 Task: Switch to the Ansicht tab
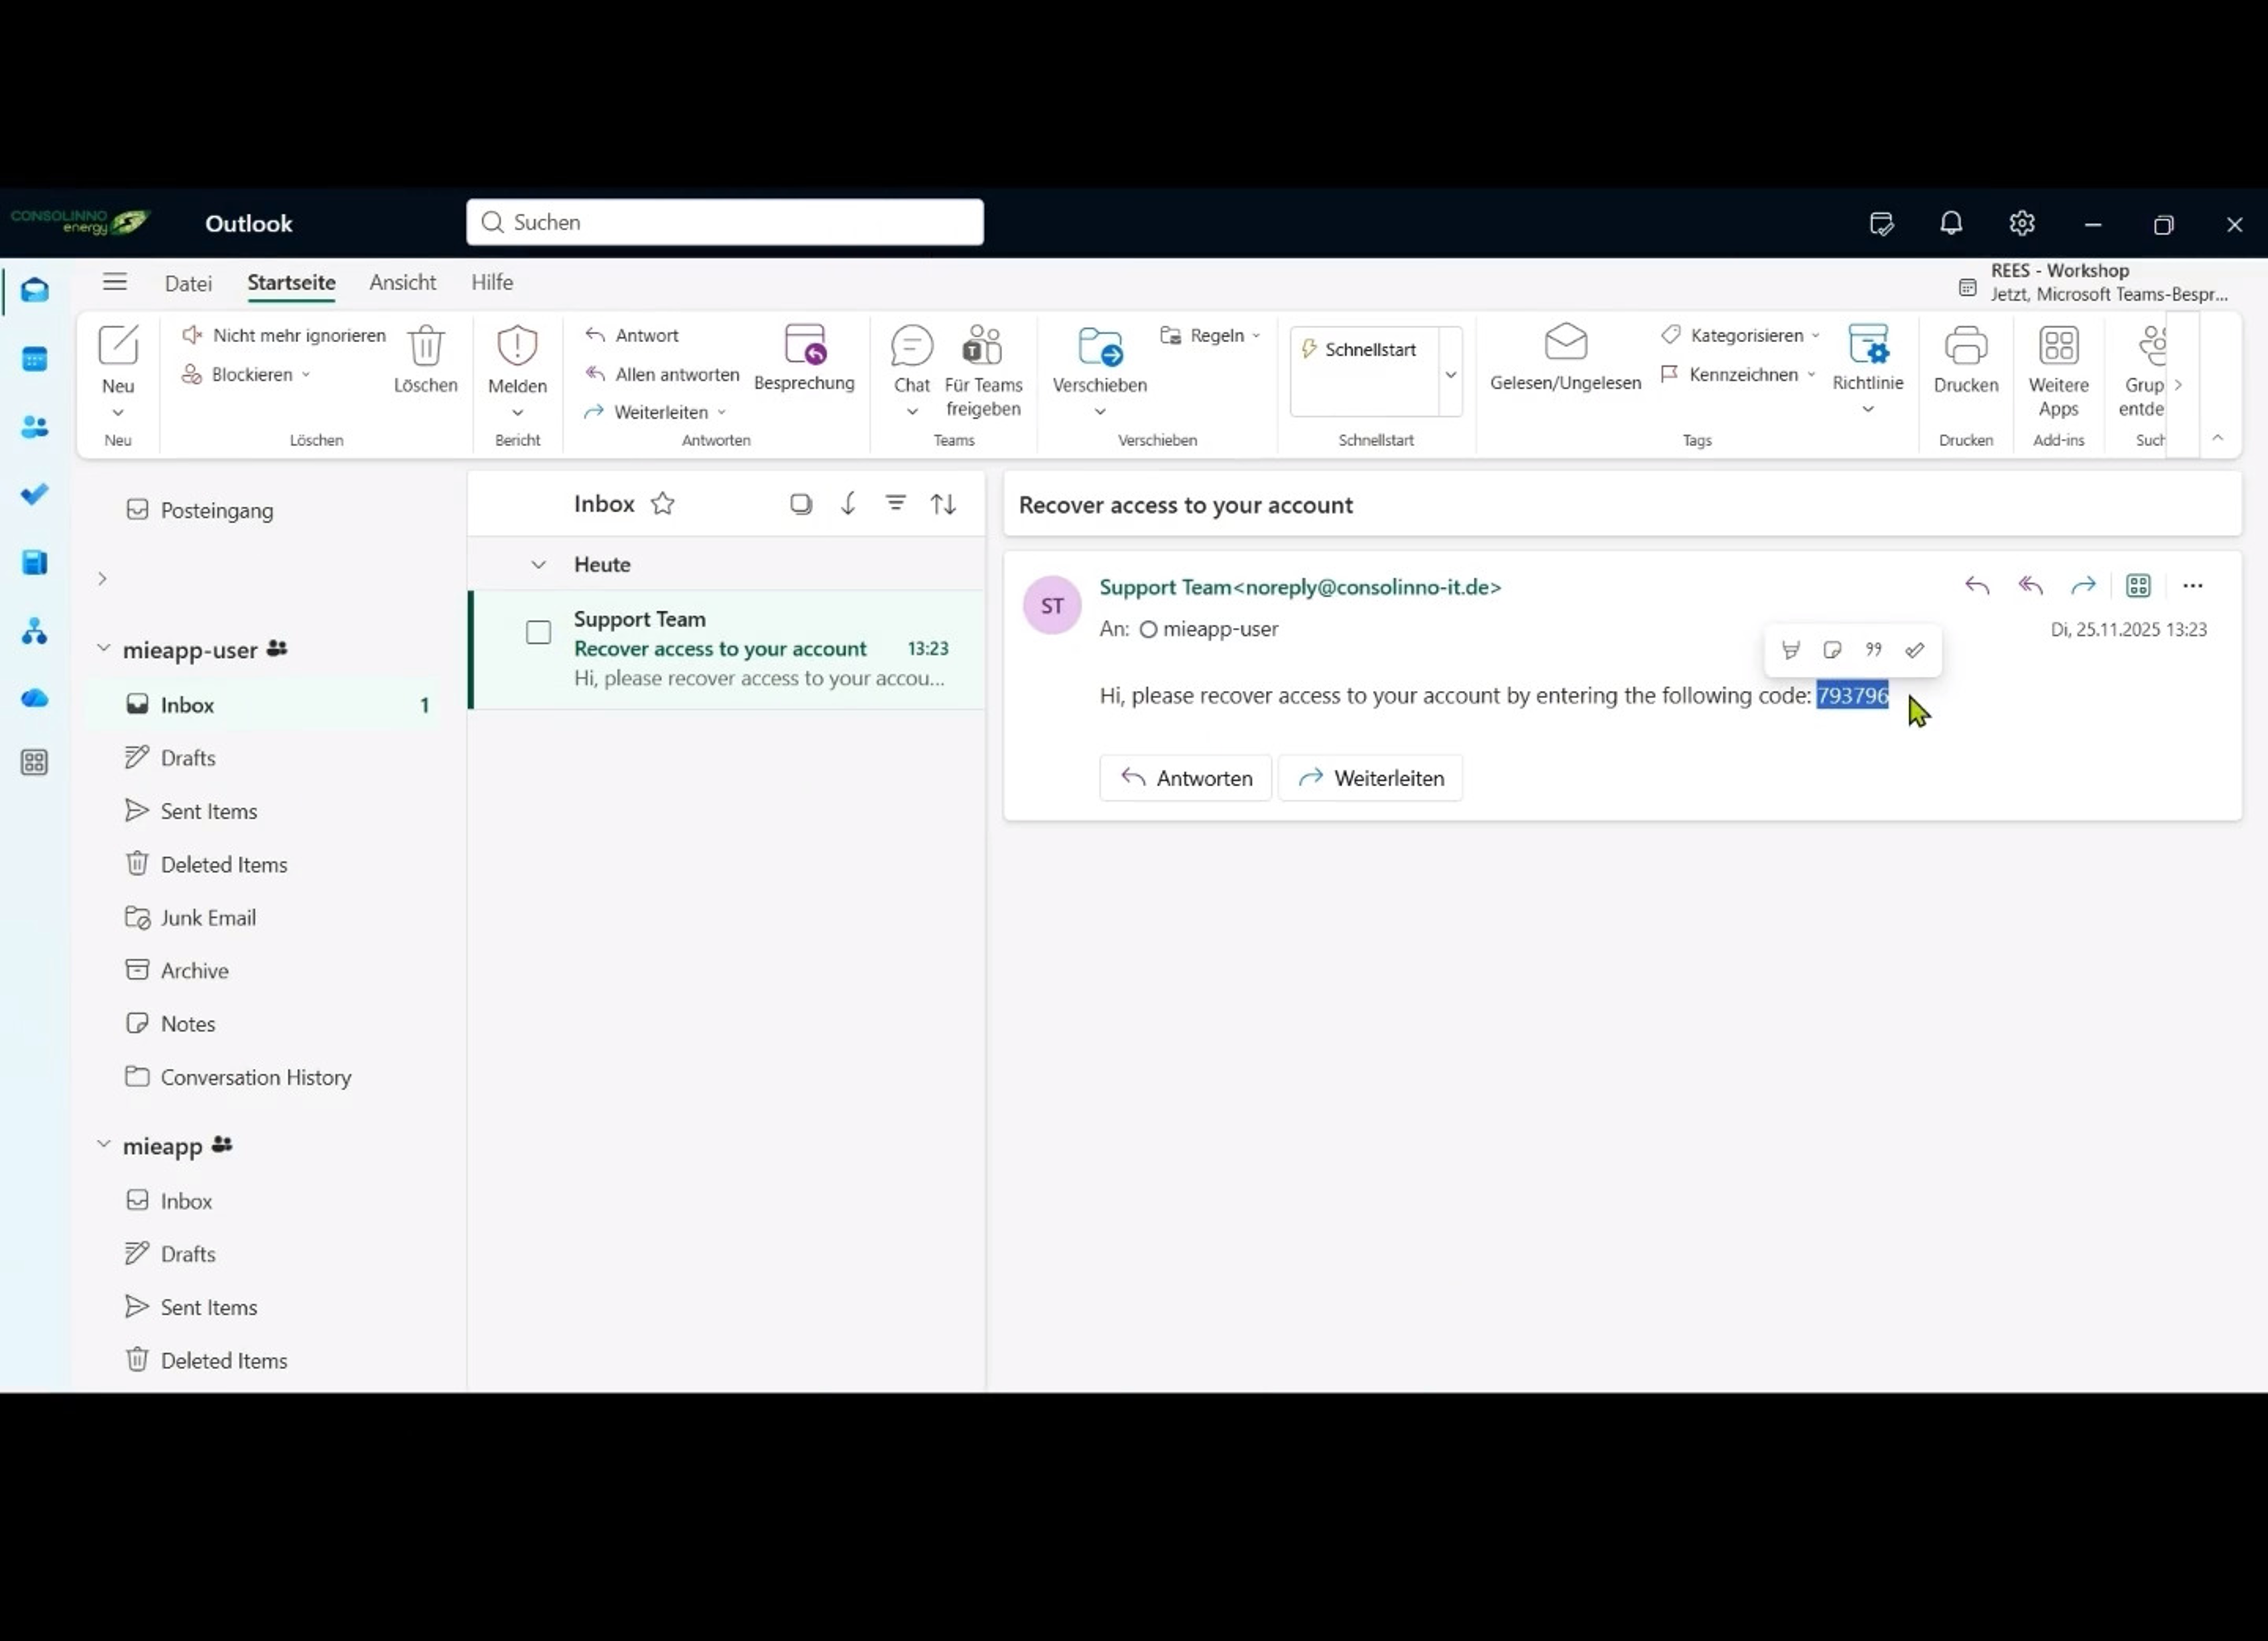(402, 282)
